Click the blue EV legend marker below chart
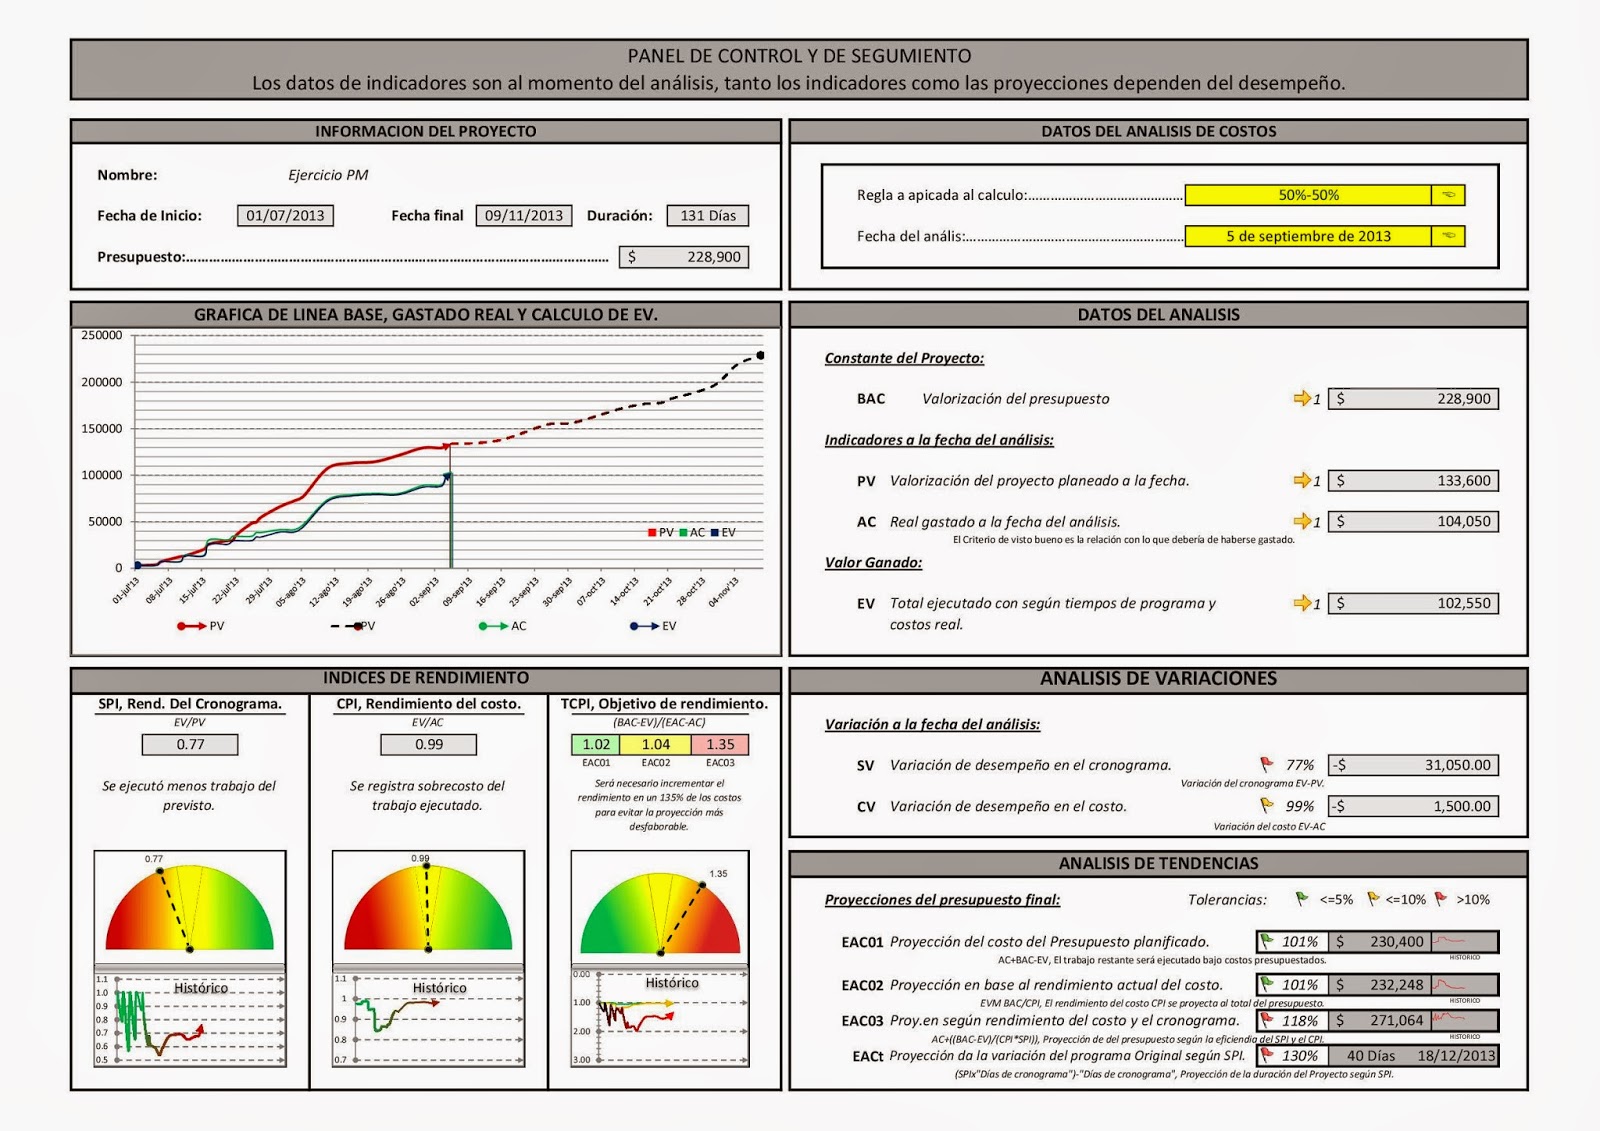Image resolution: width=1600 pixels, height=1131 pixels. point(644,626)
